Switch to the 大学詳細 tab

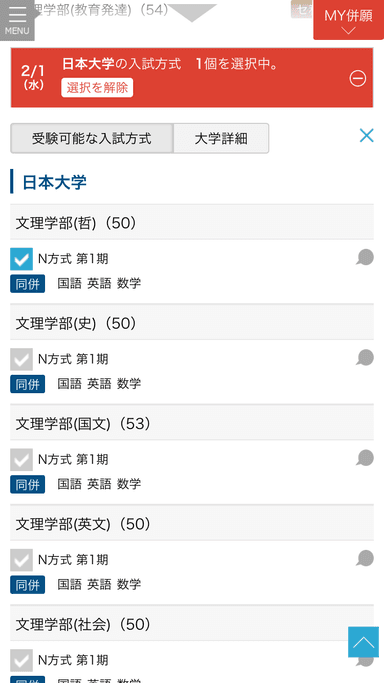(221, 139)
